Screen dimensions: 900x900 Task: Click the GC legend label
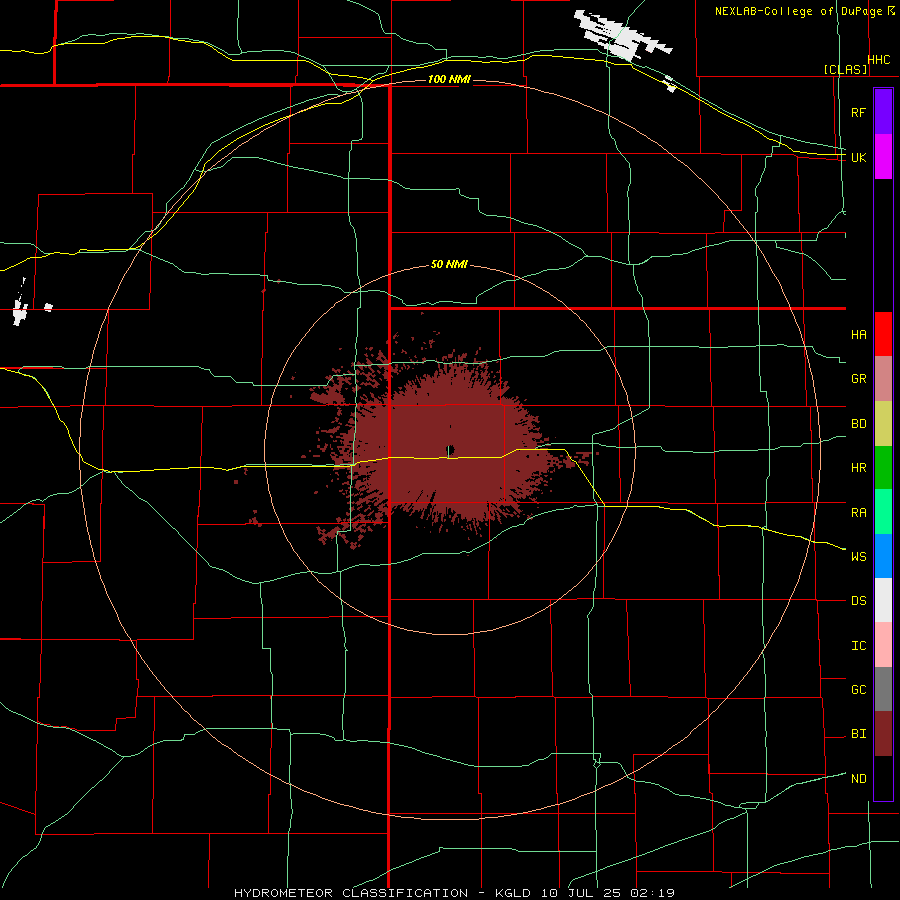pos(859,690)
